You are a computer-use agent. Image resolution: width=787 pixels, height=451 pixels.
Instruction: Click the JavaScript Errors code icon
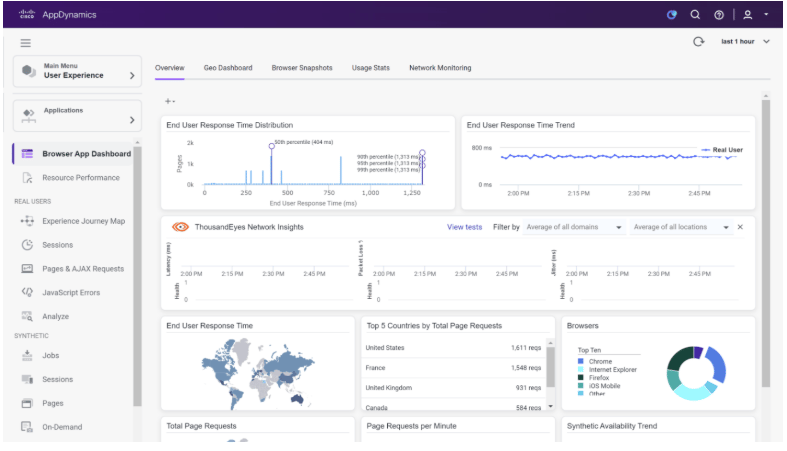[x=27, y=292]
